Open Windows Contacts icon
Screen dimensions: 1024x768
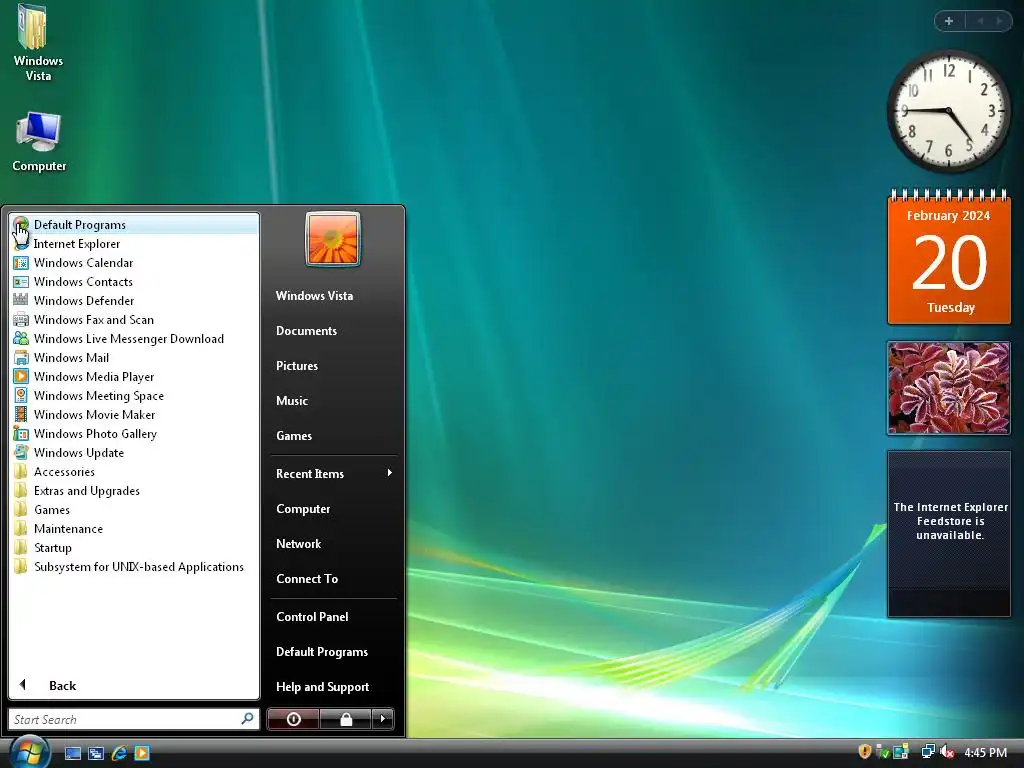click(21, 281)
